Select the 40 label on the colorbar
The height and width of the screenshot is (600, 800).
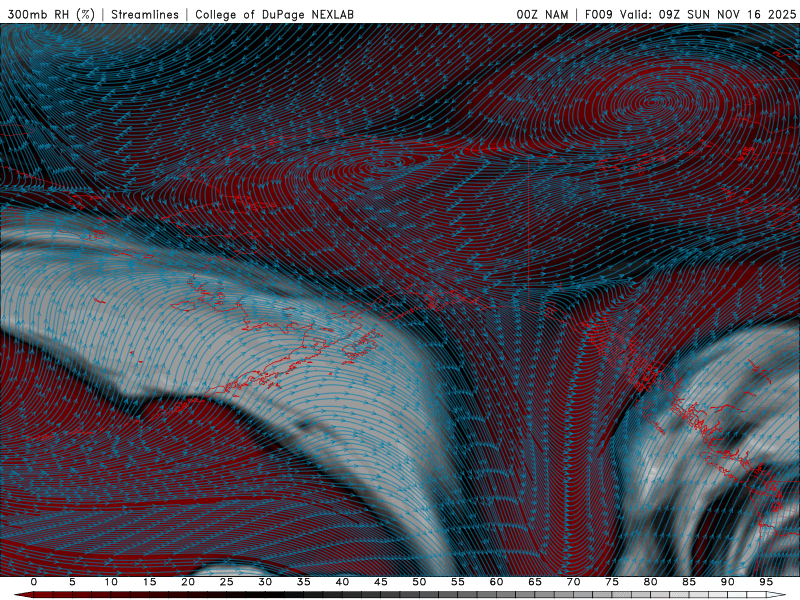342,582
